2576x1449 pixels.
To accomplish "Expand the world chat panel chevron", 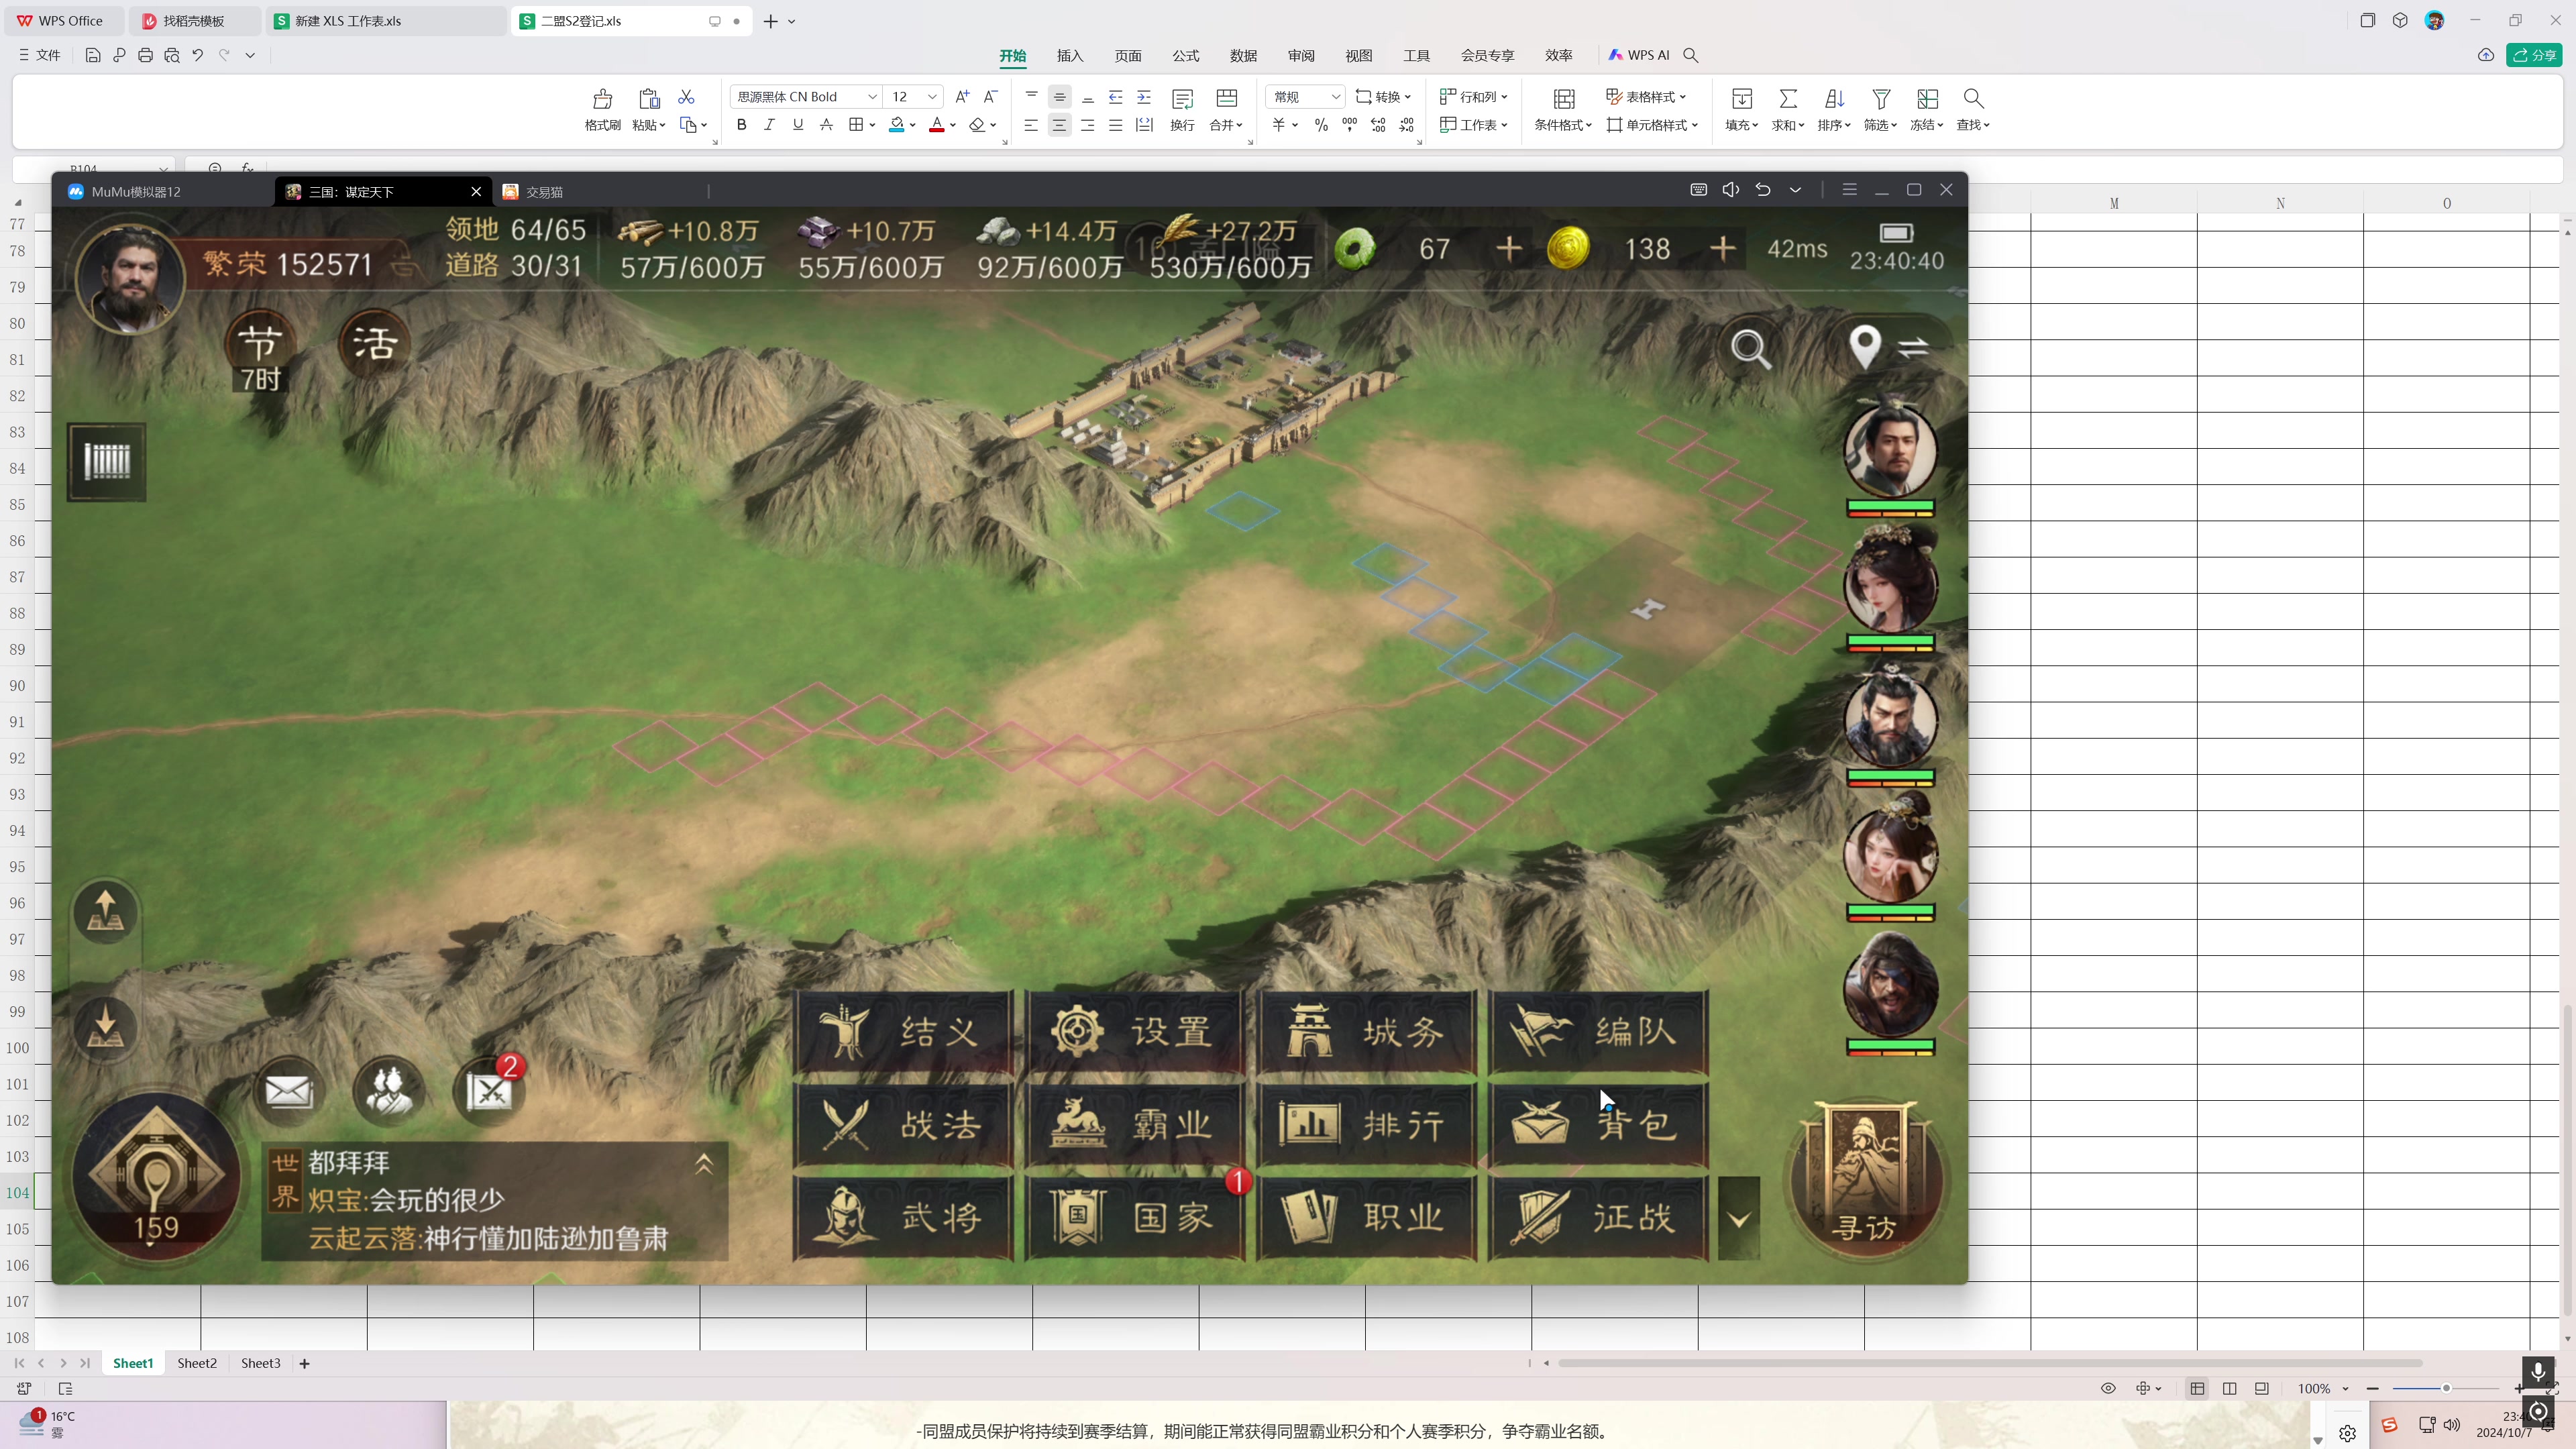I will click(x=704, y=1163).
